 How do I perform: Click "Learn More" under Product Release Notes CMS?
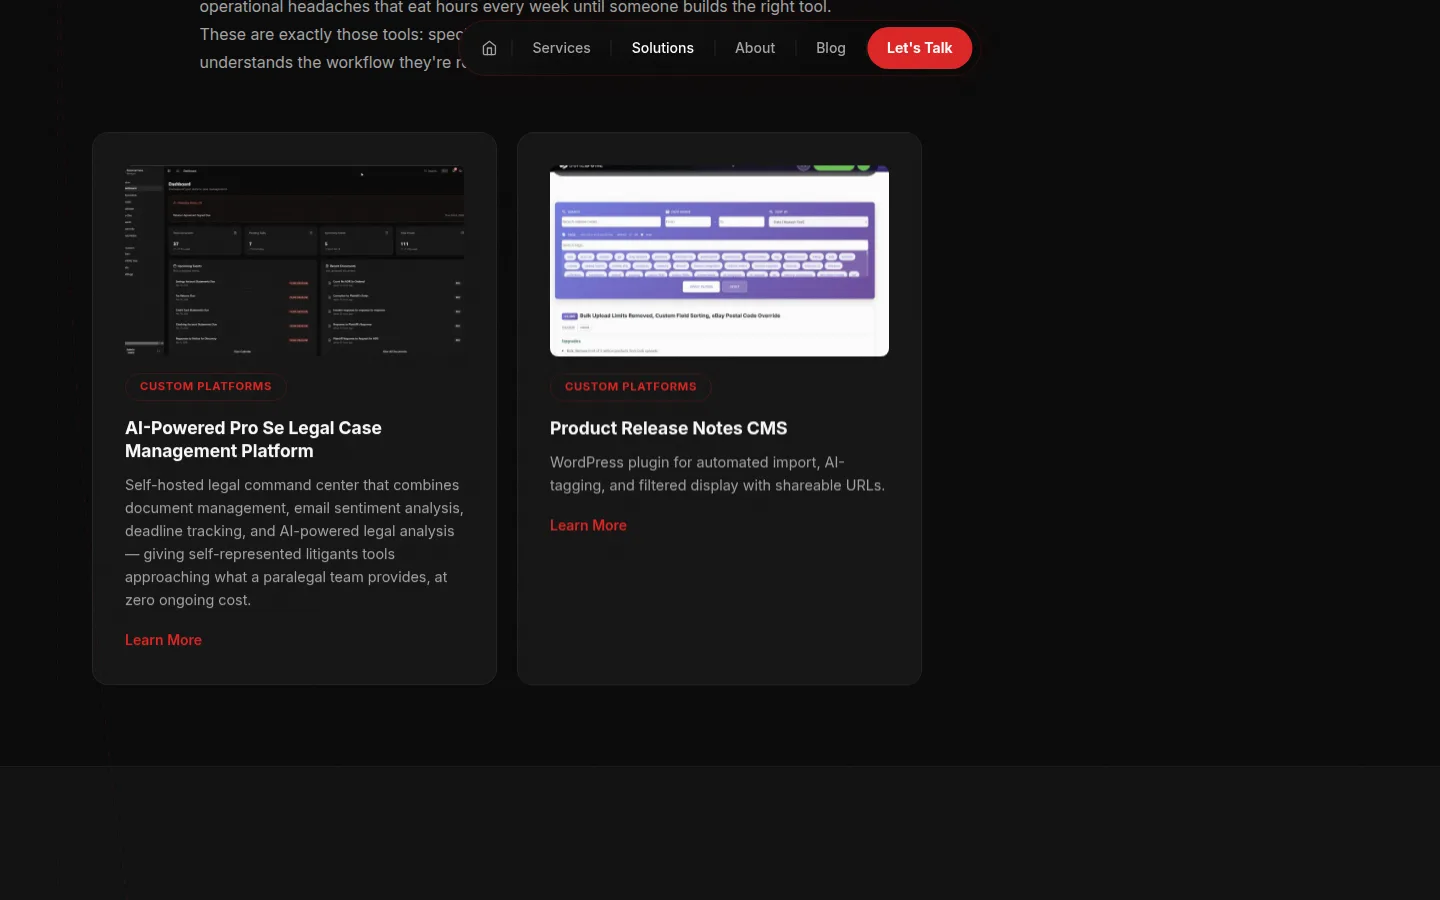coord(588,524)
